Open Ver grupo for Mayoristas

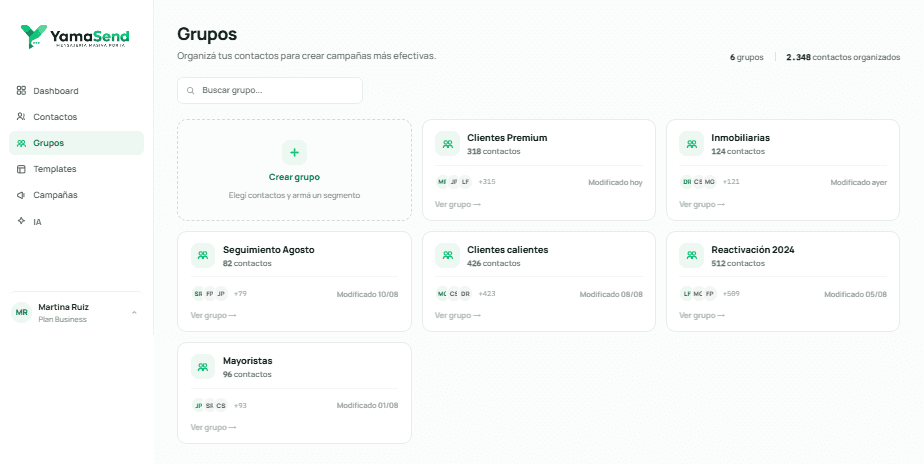[213, 427]
